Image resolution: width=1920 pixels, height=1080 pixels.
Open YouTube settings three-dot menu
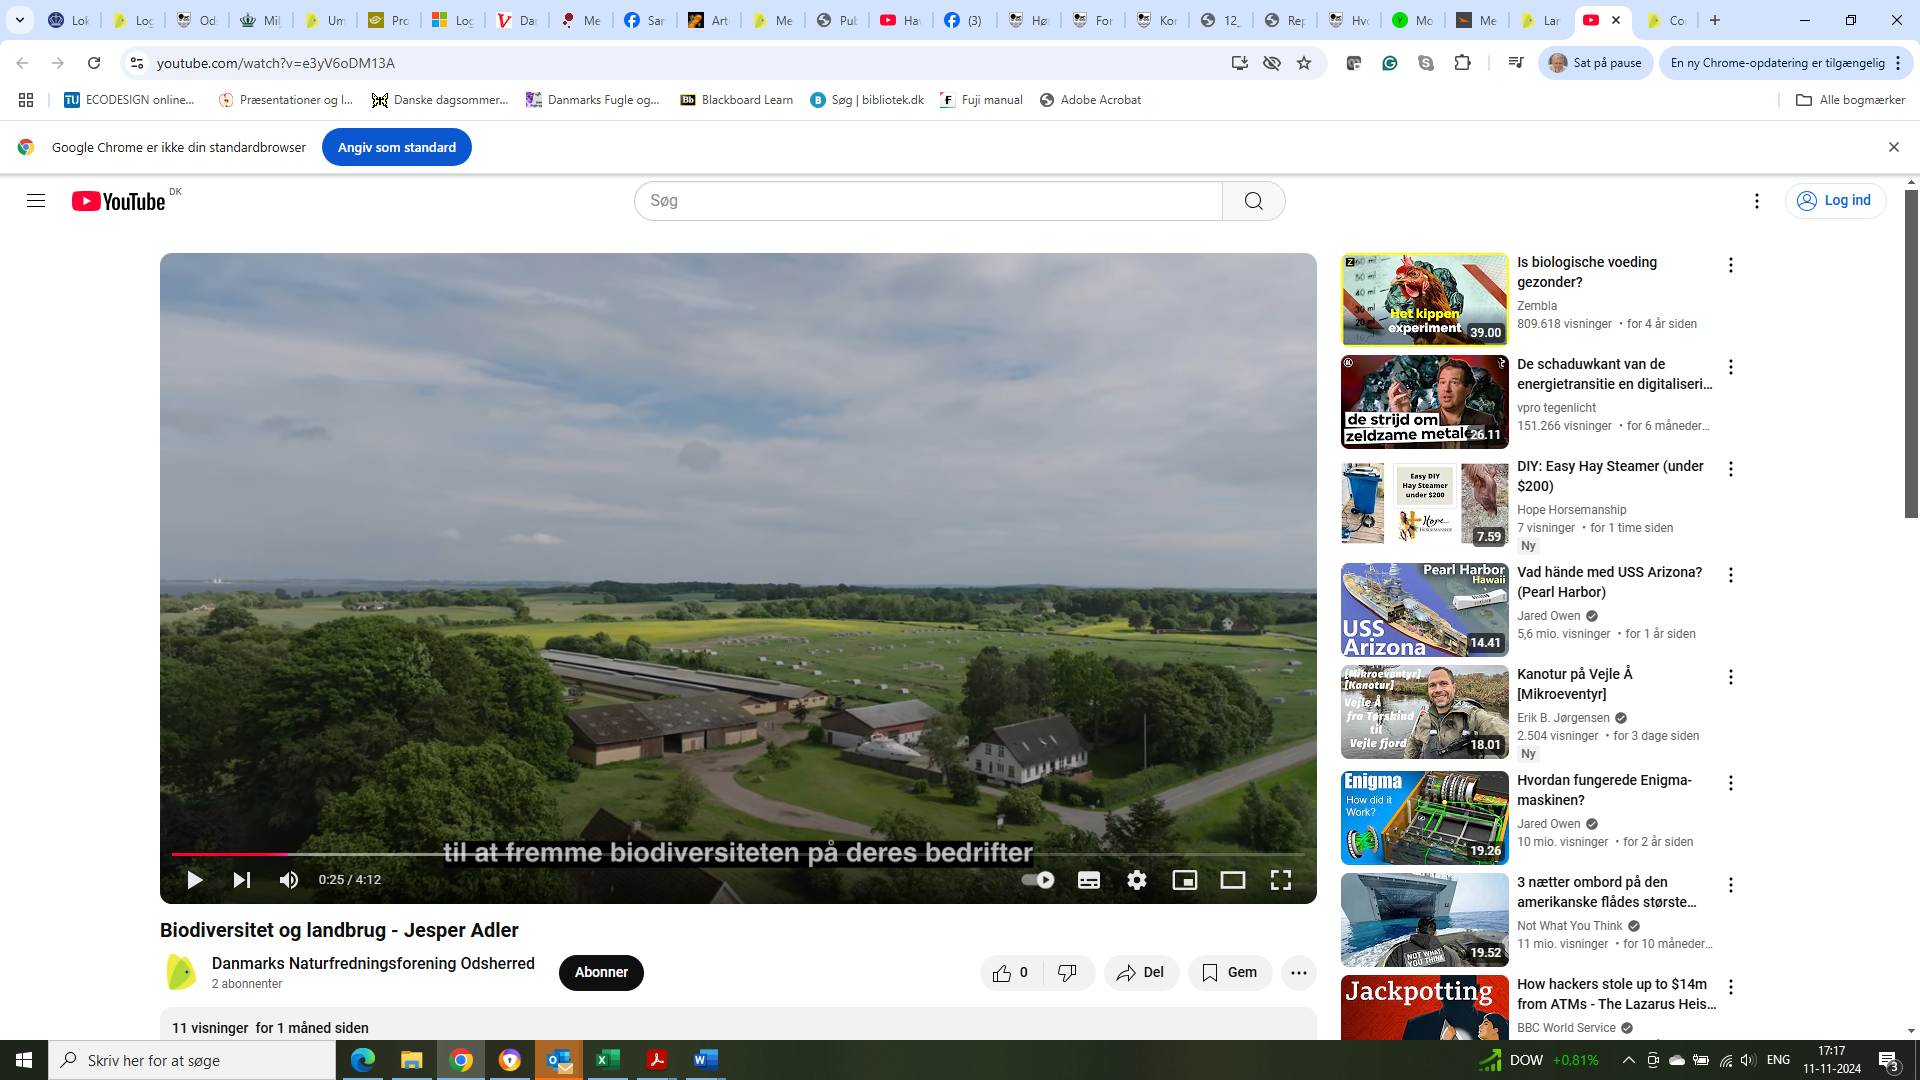(x=1757, y=201)
